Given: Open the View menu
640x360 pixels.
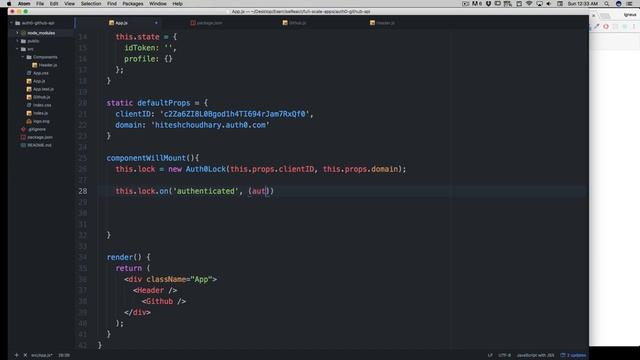Looking at the screenshot, I should coord(69,4).
